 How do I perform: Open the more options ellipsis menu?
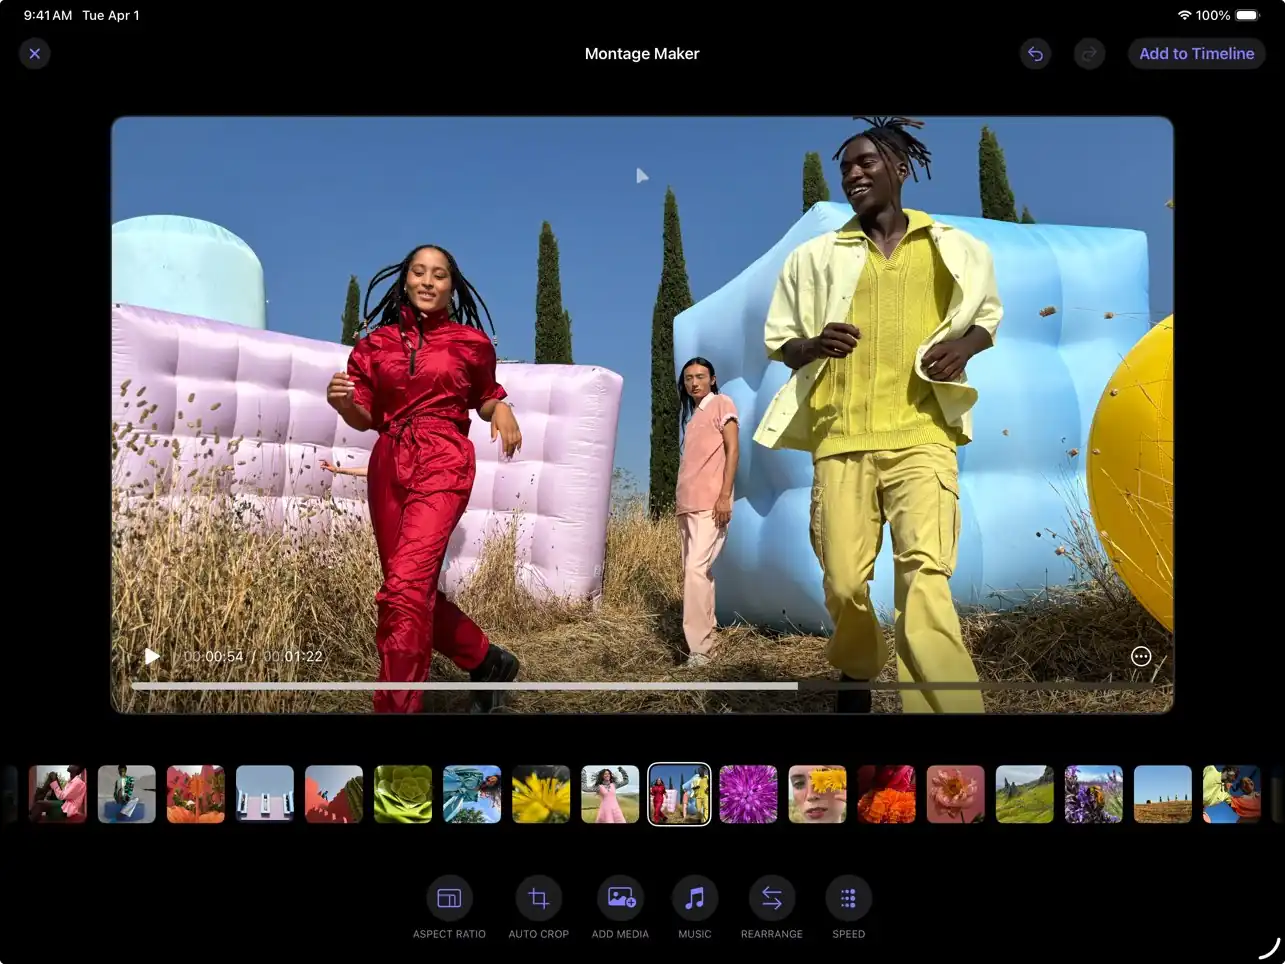click(1140, 656)
